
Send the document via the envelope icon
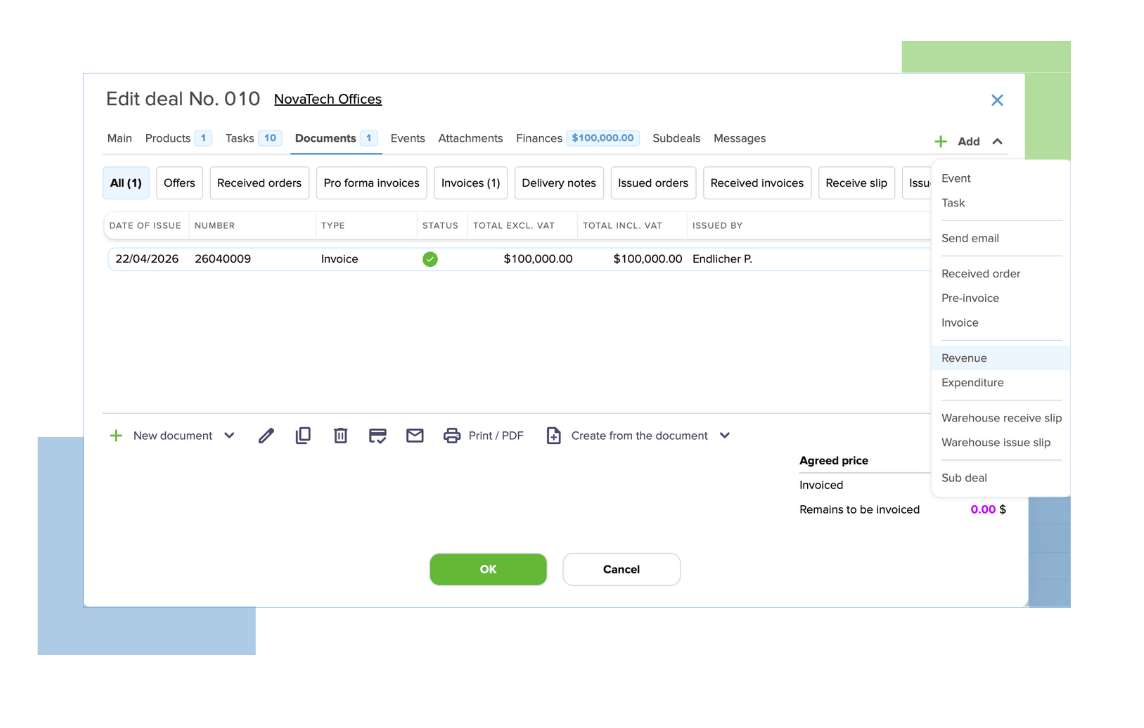click(415, 435)
